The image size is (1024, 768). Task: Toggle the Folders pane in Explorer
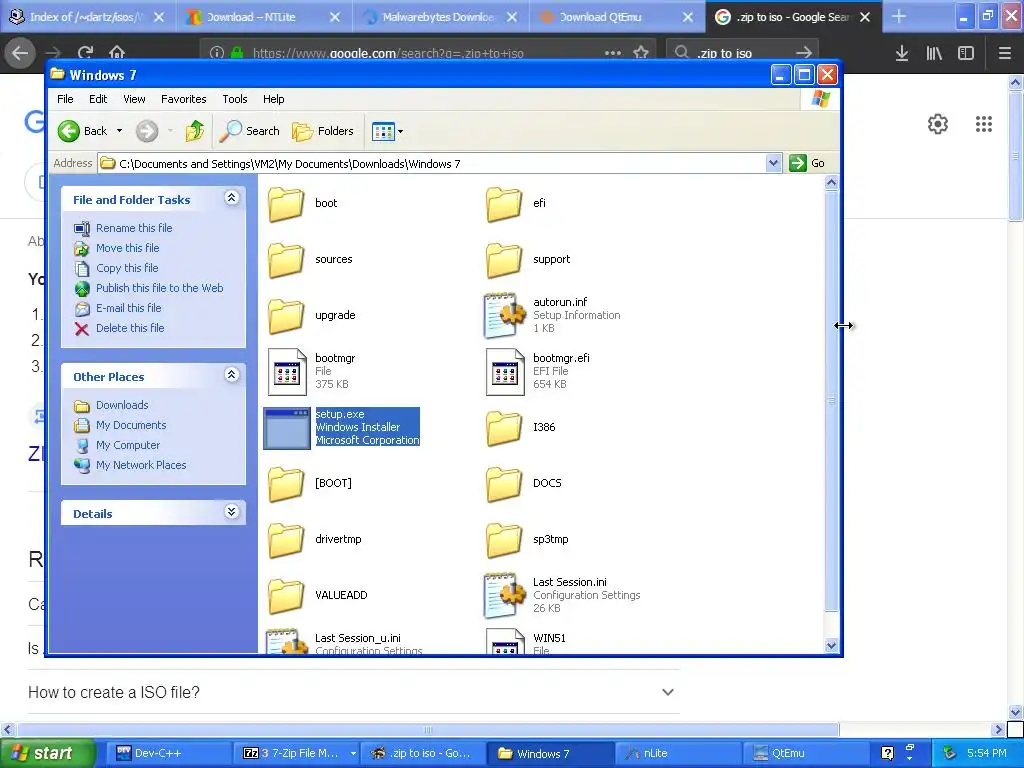point(323,131)
